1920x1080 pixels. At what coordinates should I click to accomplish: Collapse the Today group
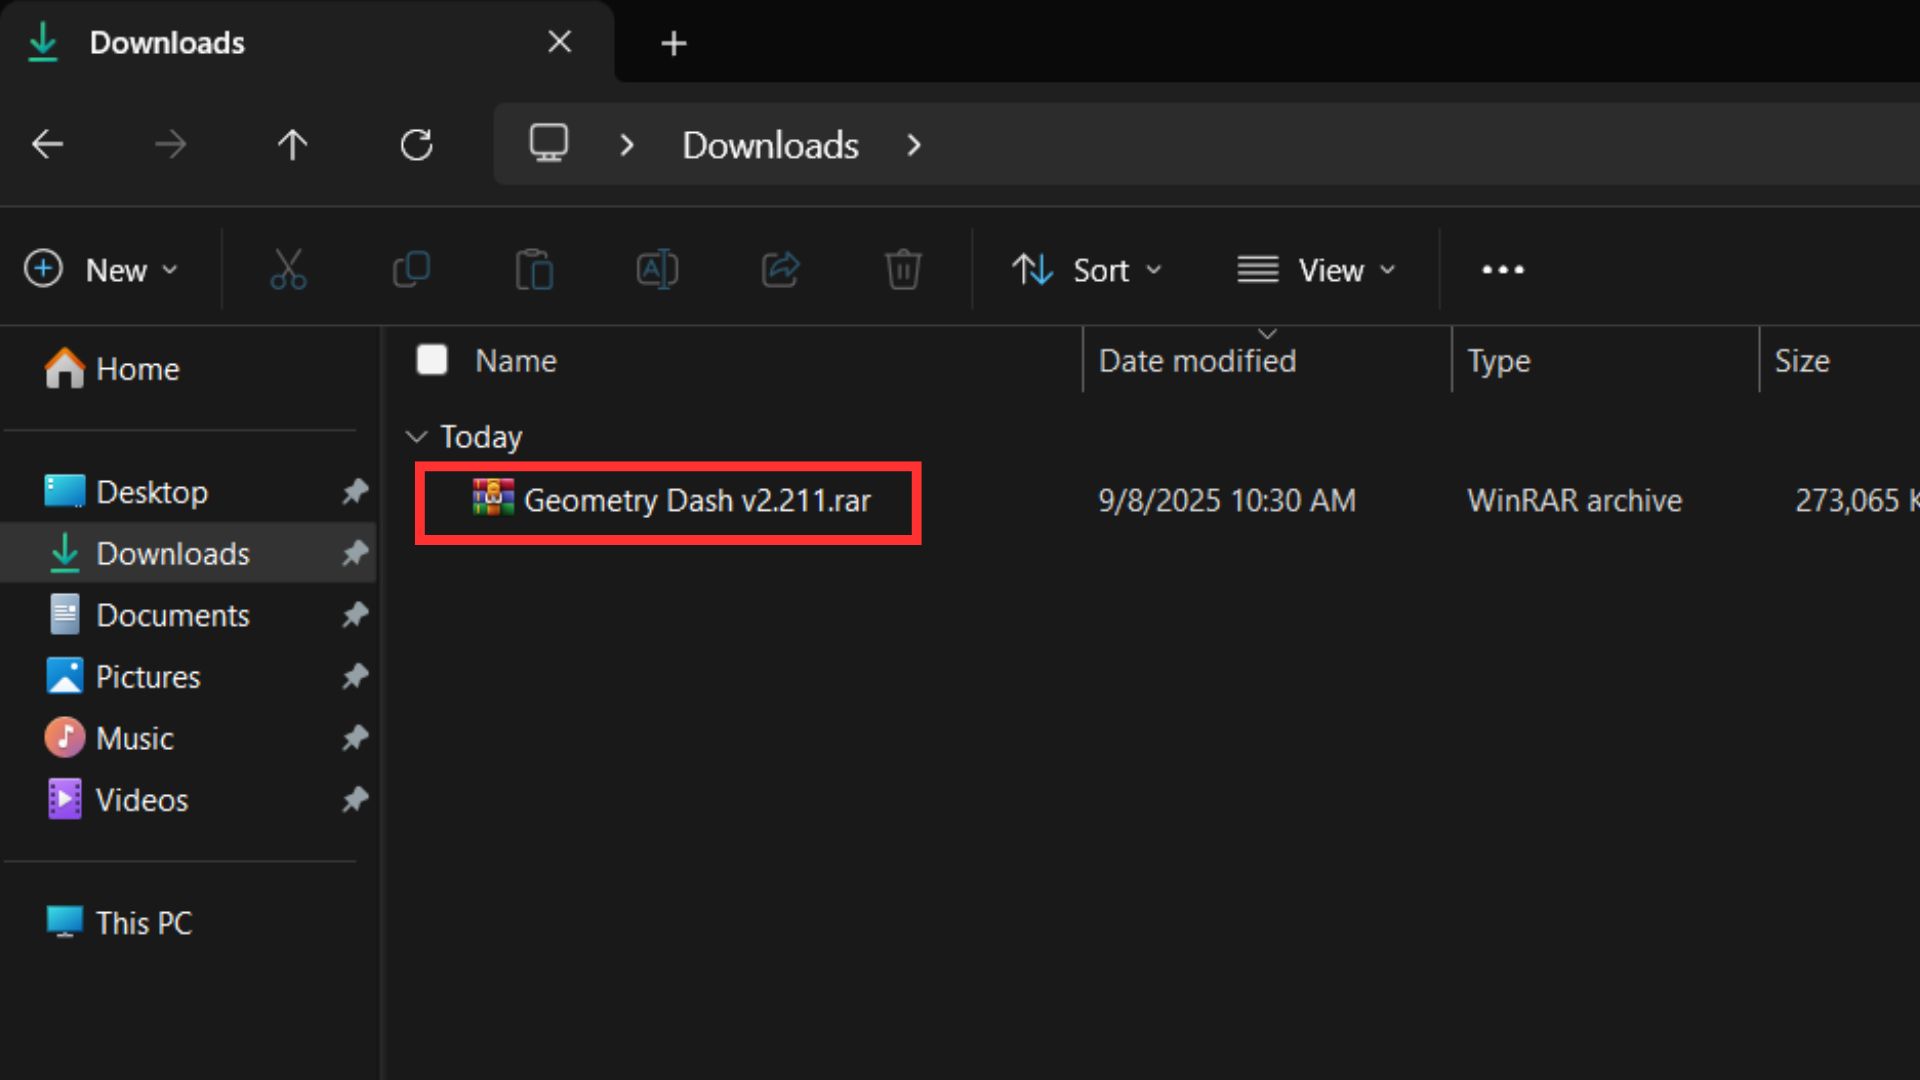(x=416, y=437)
